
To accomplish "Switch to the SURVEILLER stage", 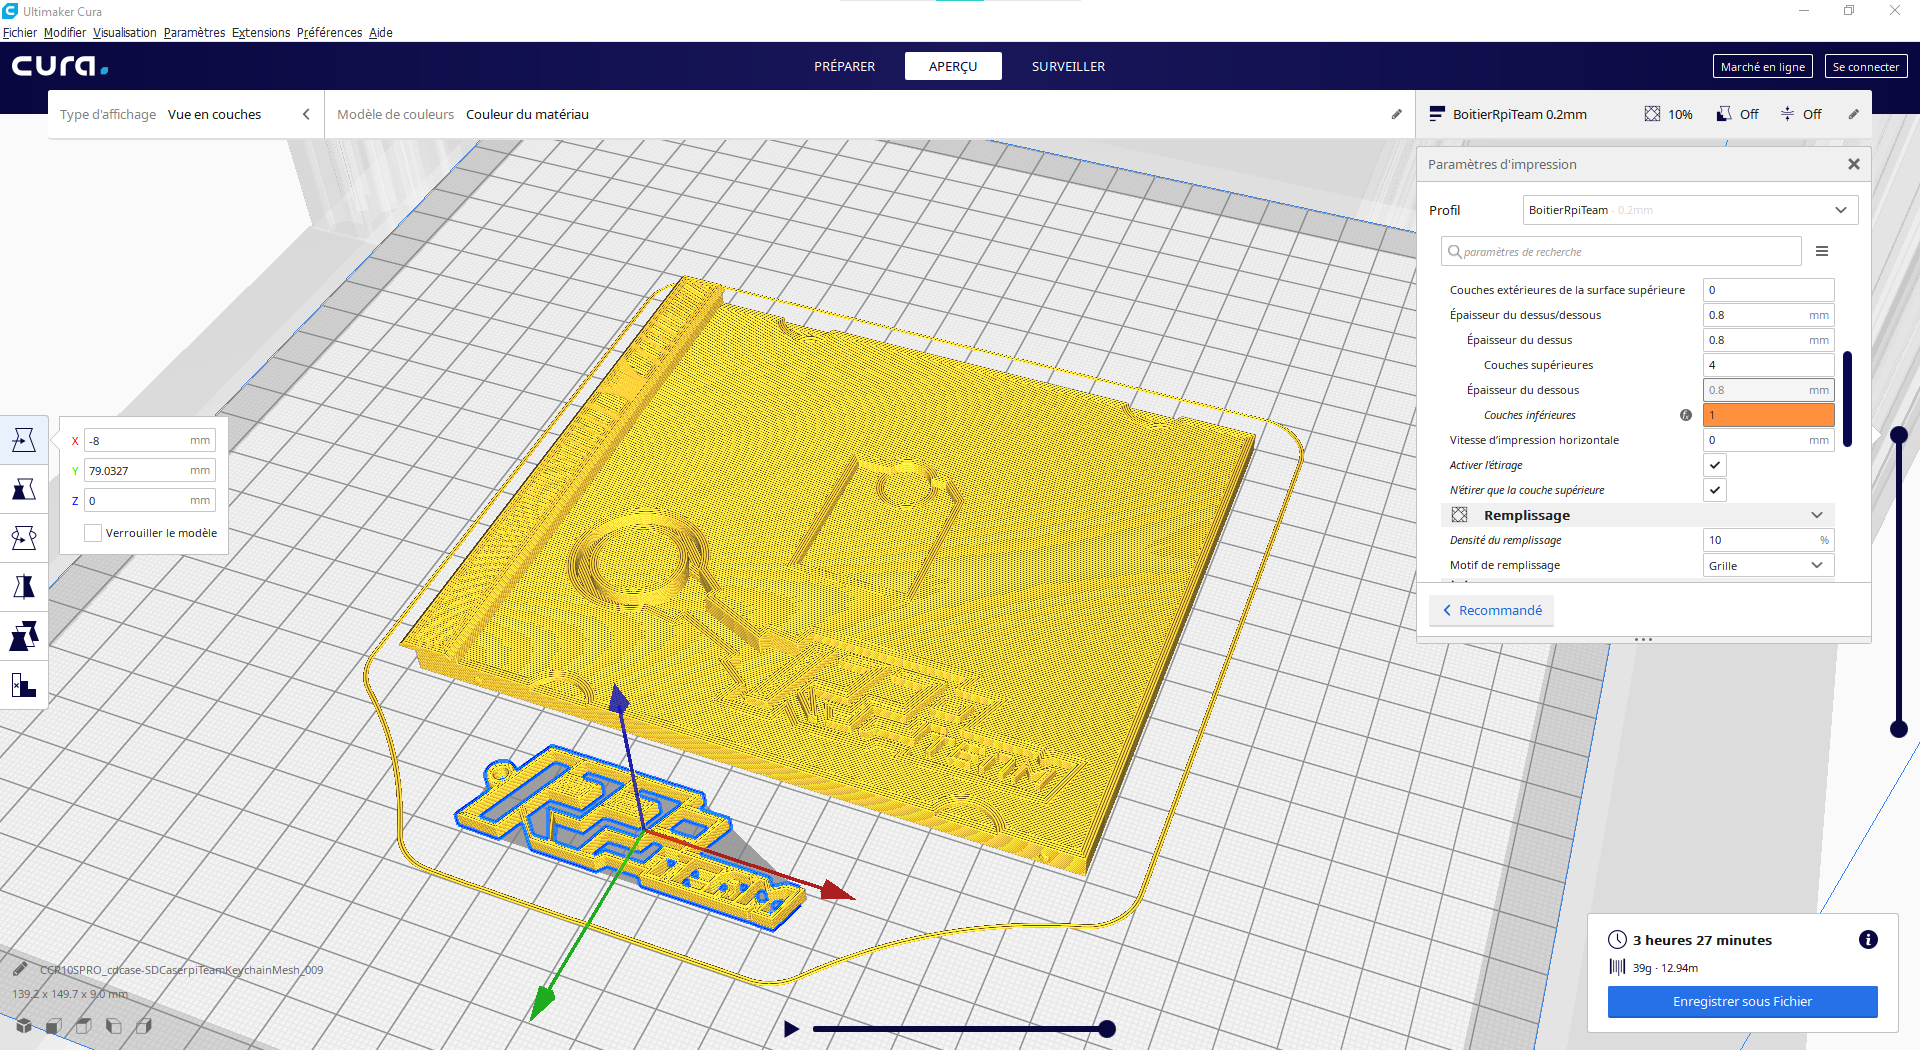I will tap(1068, 66).
